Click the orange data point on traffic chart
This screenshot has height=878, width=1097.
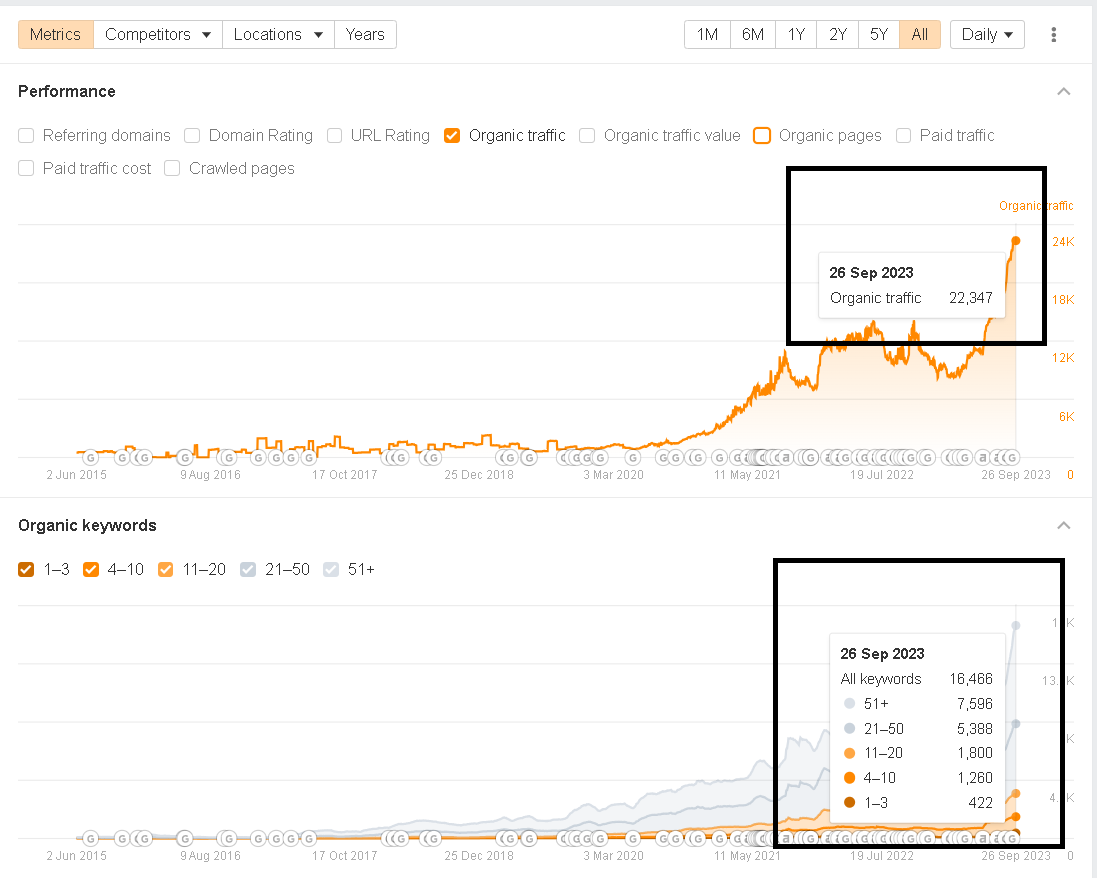point(1015,240)
